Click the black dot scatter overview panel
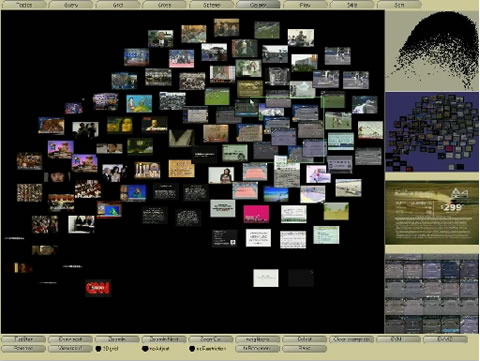The height and width of the screenshot is (361, 480). click(x=432, y=51)
